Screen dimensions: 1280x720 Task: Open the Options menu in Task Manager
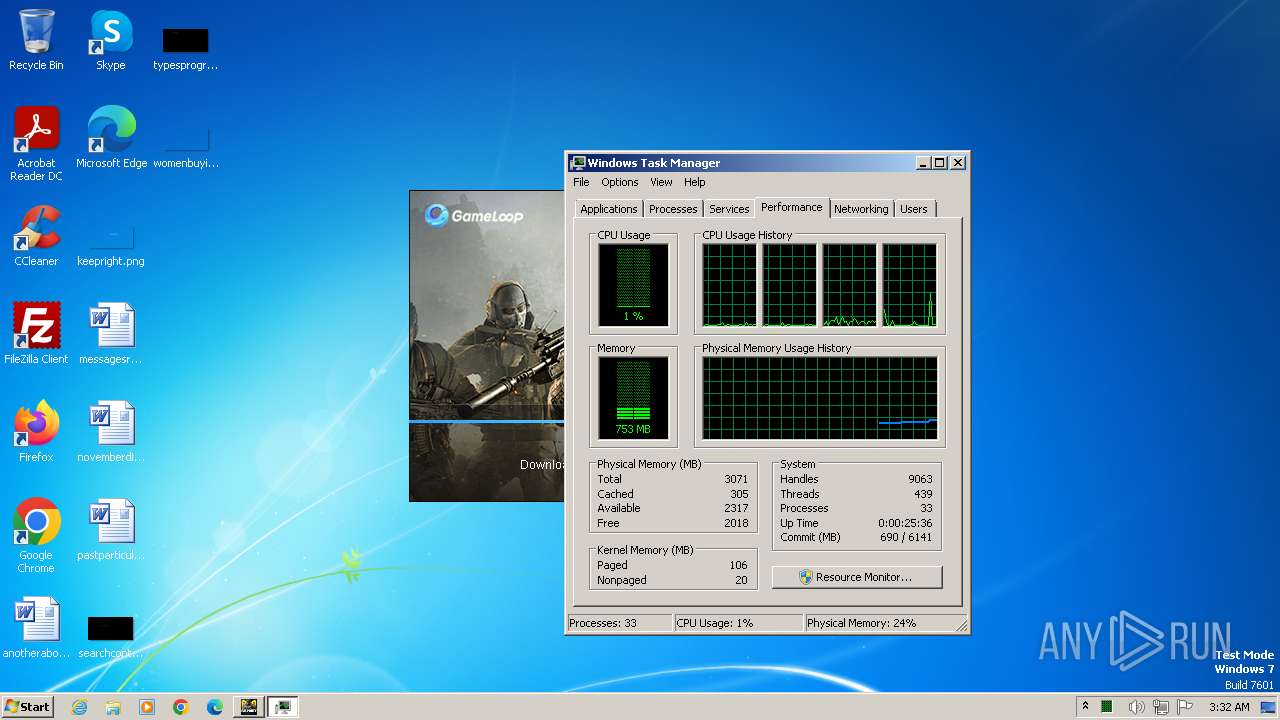click(619, 182)
